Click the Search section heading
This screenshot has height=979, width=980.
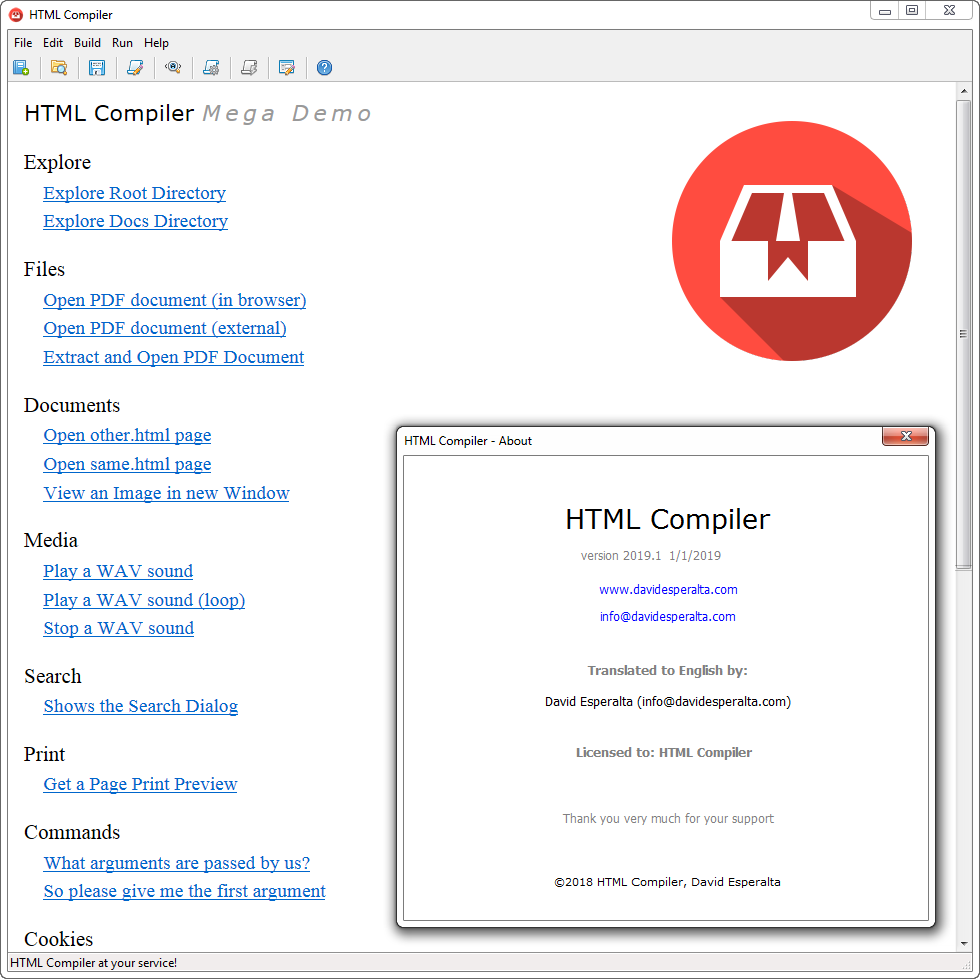pos(53,676)
